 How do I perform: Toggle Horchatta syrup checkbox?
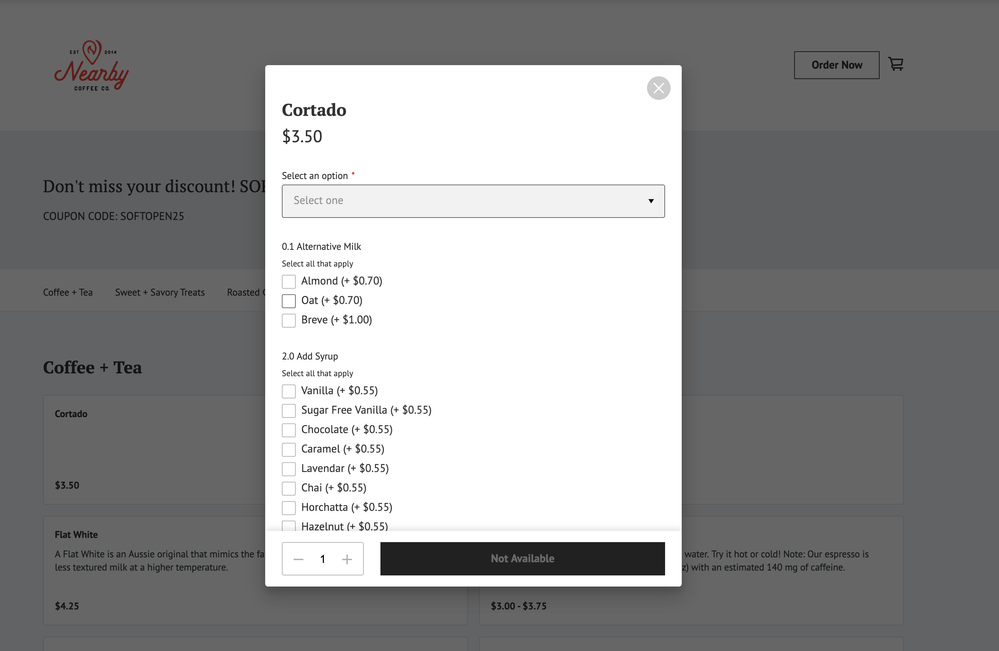click(x=289, y=508)
